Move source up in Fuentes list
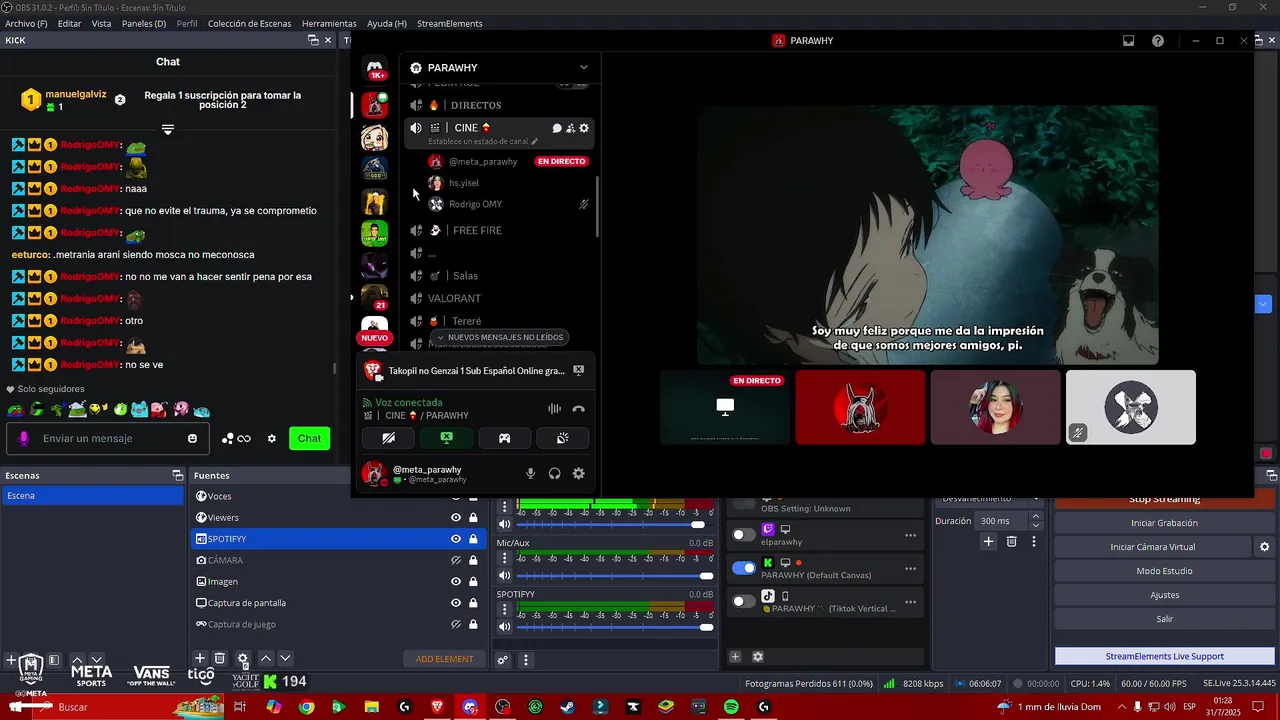This screenshot has width=1280, height=720. click(x=266, y=658)
